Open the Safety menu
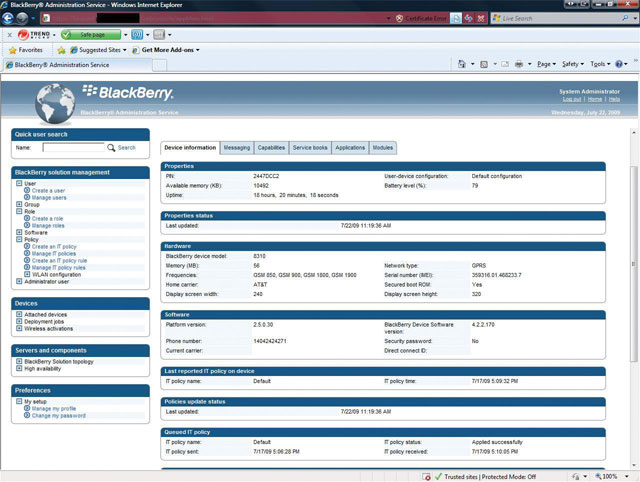 573,64
